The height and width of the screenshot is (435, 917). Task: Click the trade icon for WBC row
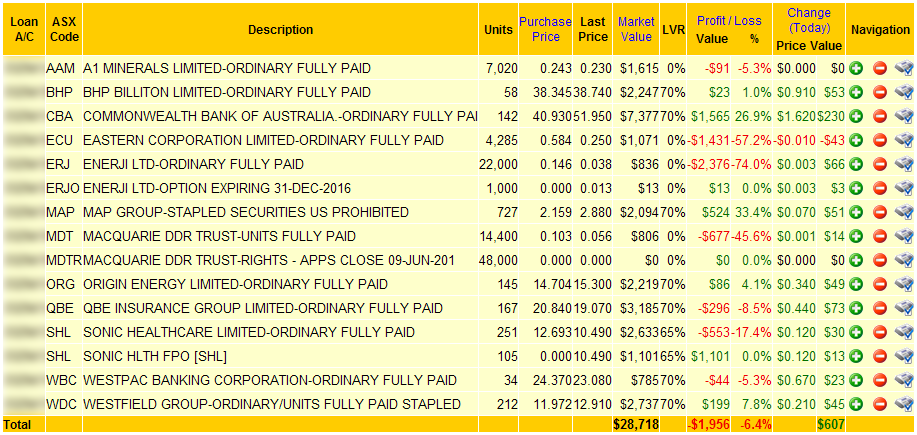pos(904,381)
